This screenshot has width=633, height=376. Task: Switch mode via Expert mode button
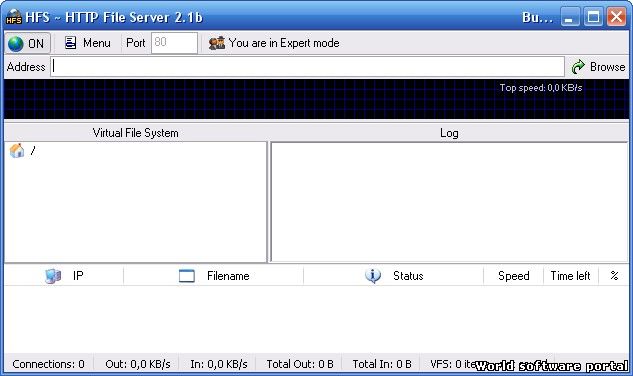coord(274,43)
